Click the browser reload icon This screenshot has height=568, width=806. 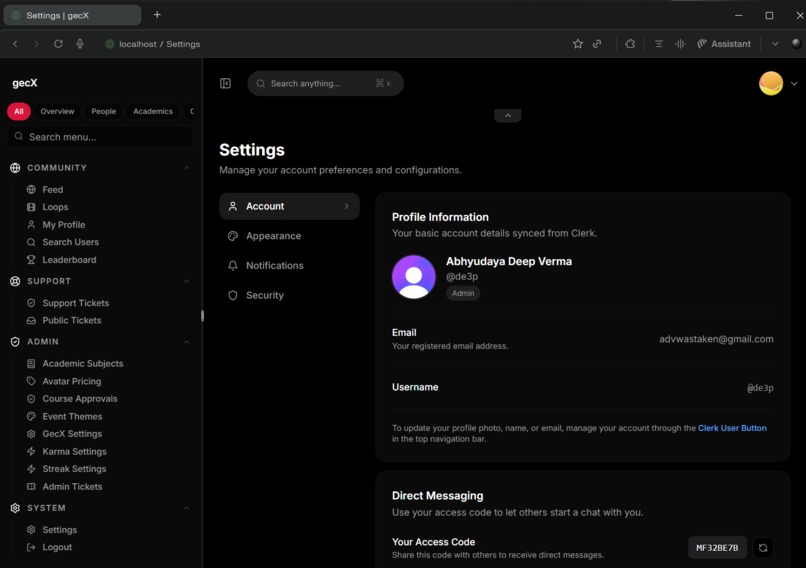pos(58,44)
